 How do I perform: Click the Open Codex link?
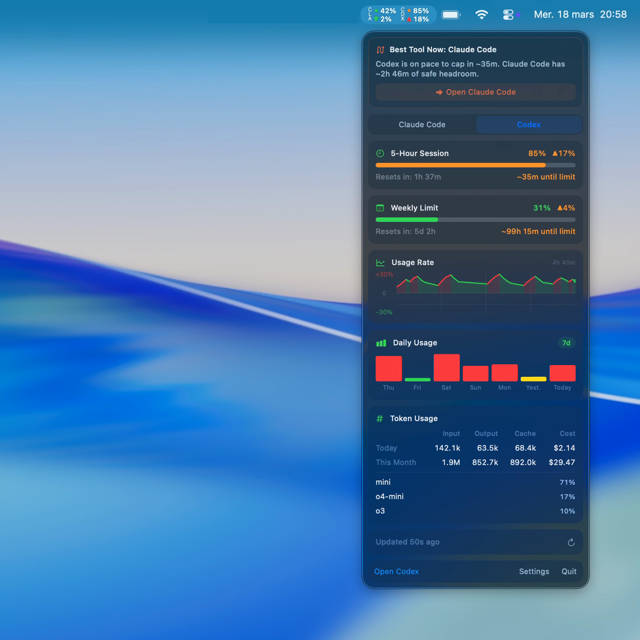pos(396,571)
